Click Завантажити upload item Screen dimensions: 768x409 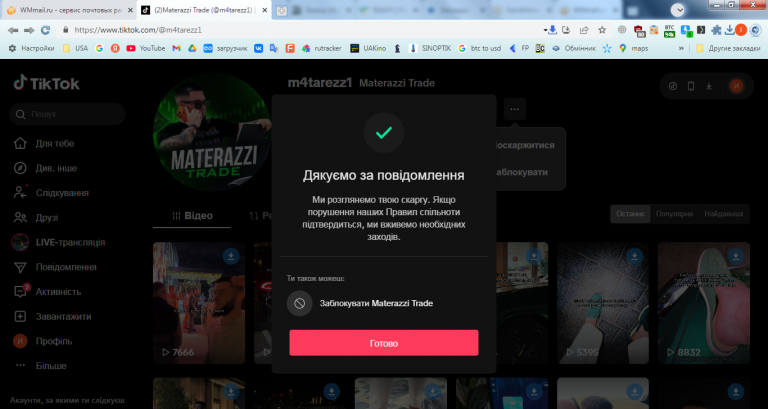[52, 316]
